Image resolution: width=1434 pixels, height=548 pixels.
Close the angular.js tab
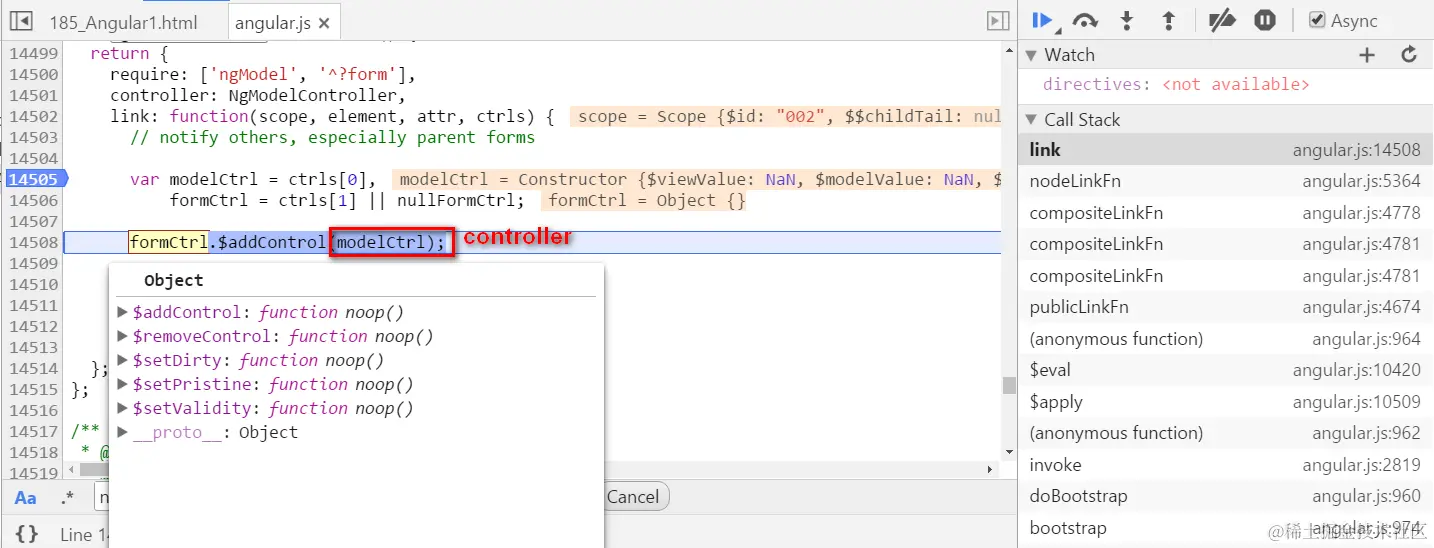click(x=324, y=22)
